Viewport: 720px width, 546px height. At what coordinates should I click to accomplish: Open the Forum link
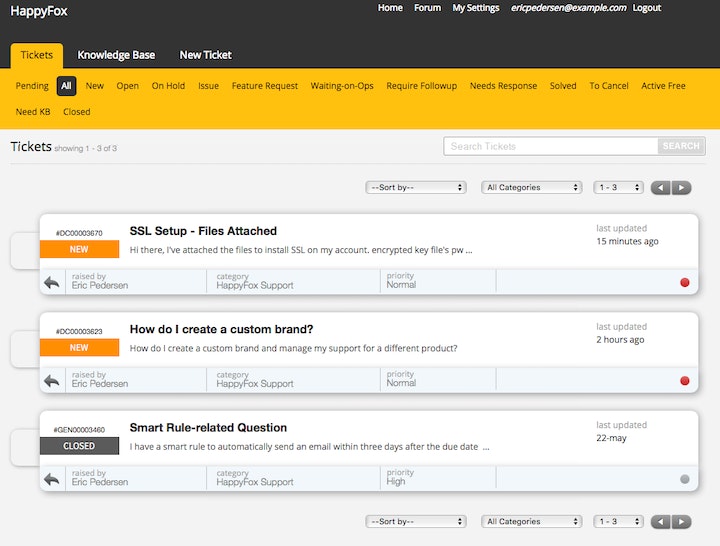coord(428,8)
